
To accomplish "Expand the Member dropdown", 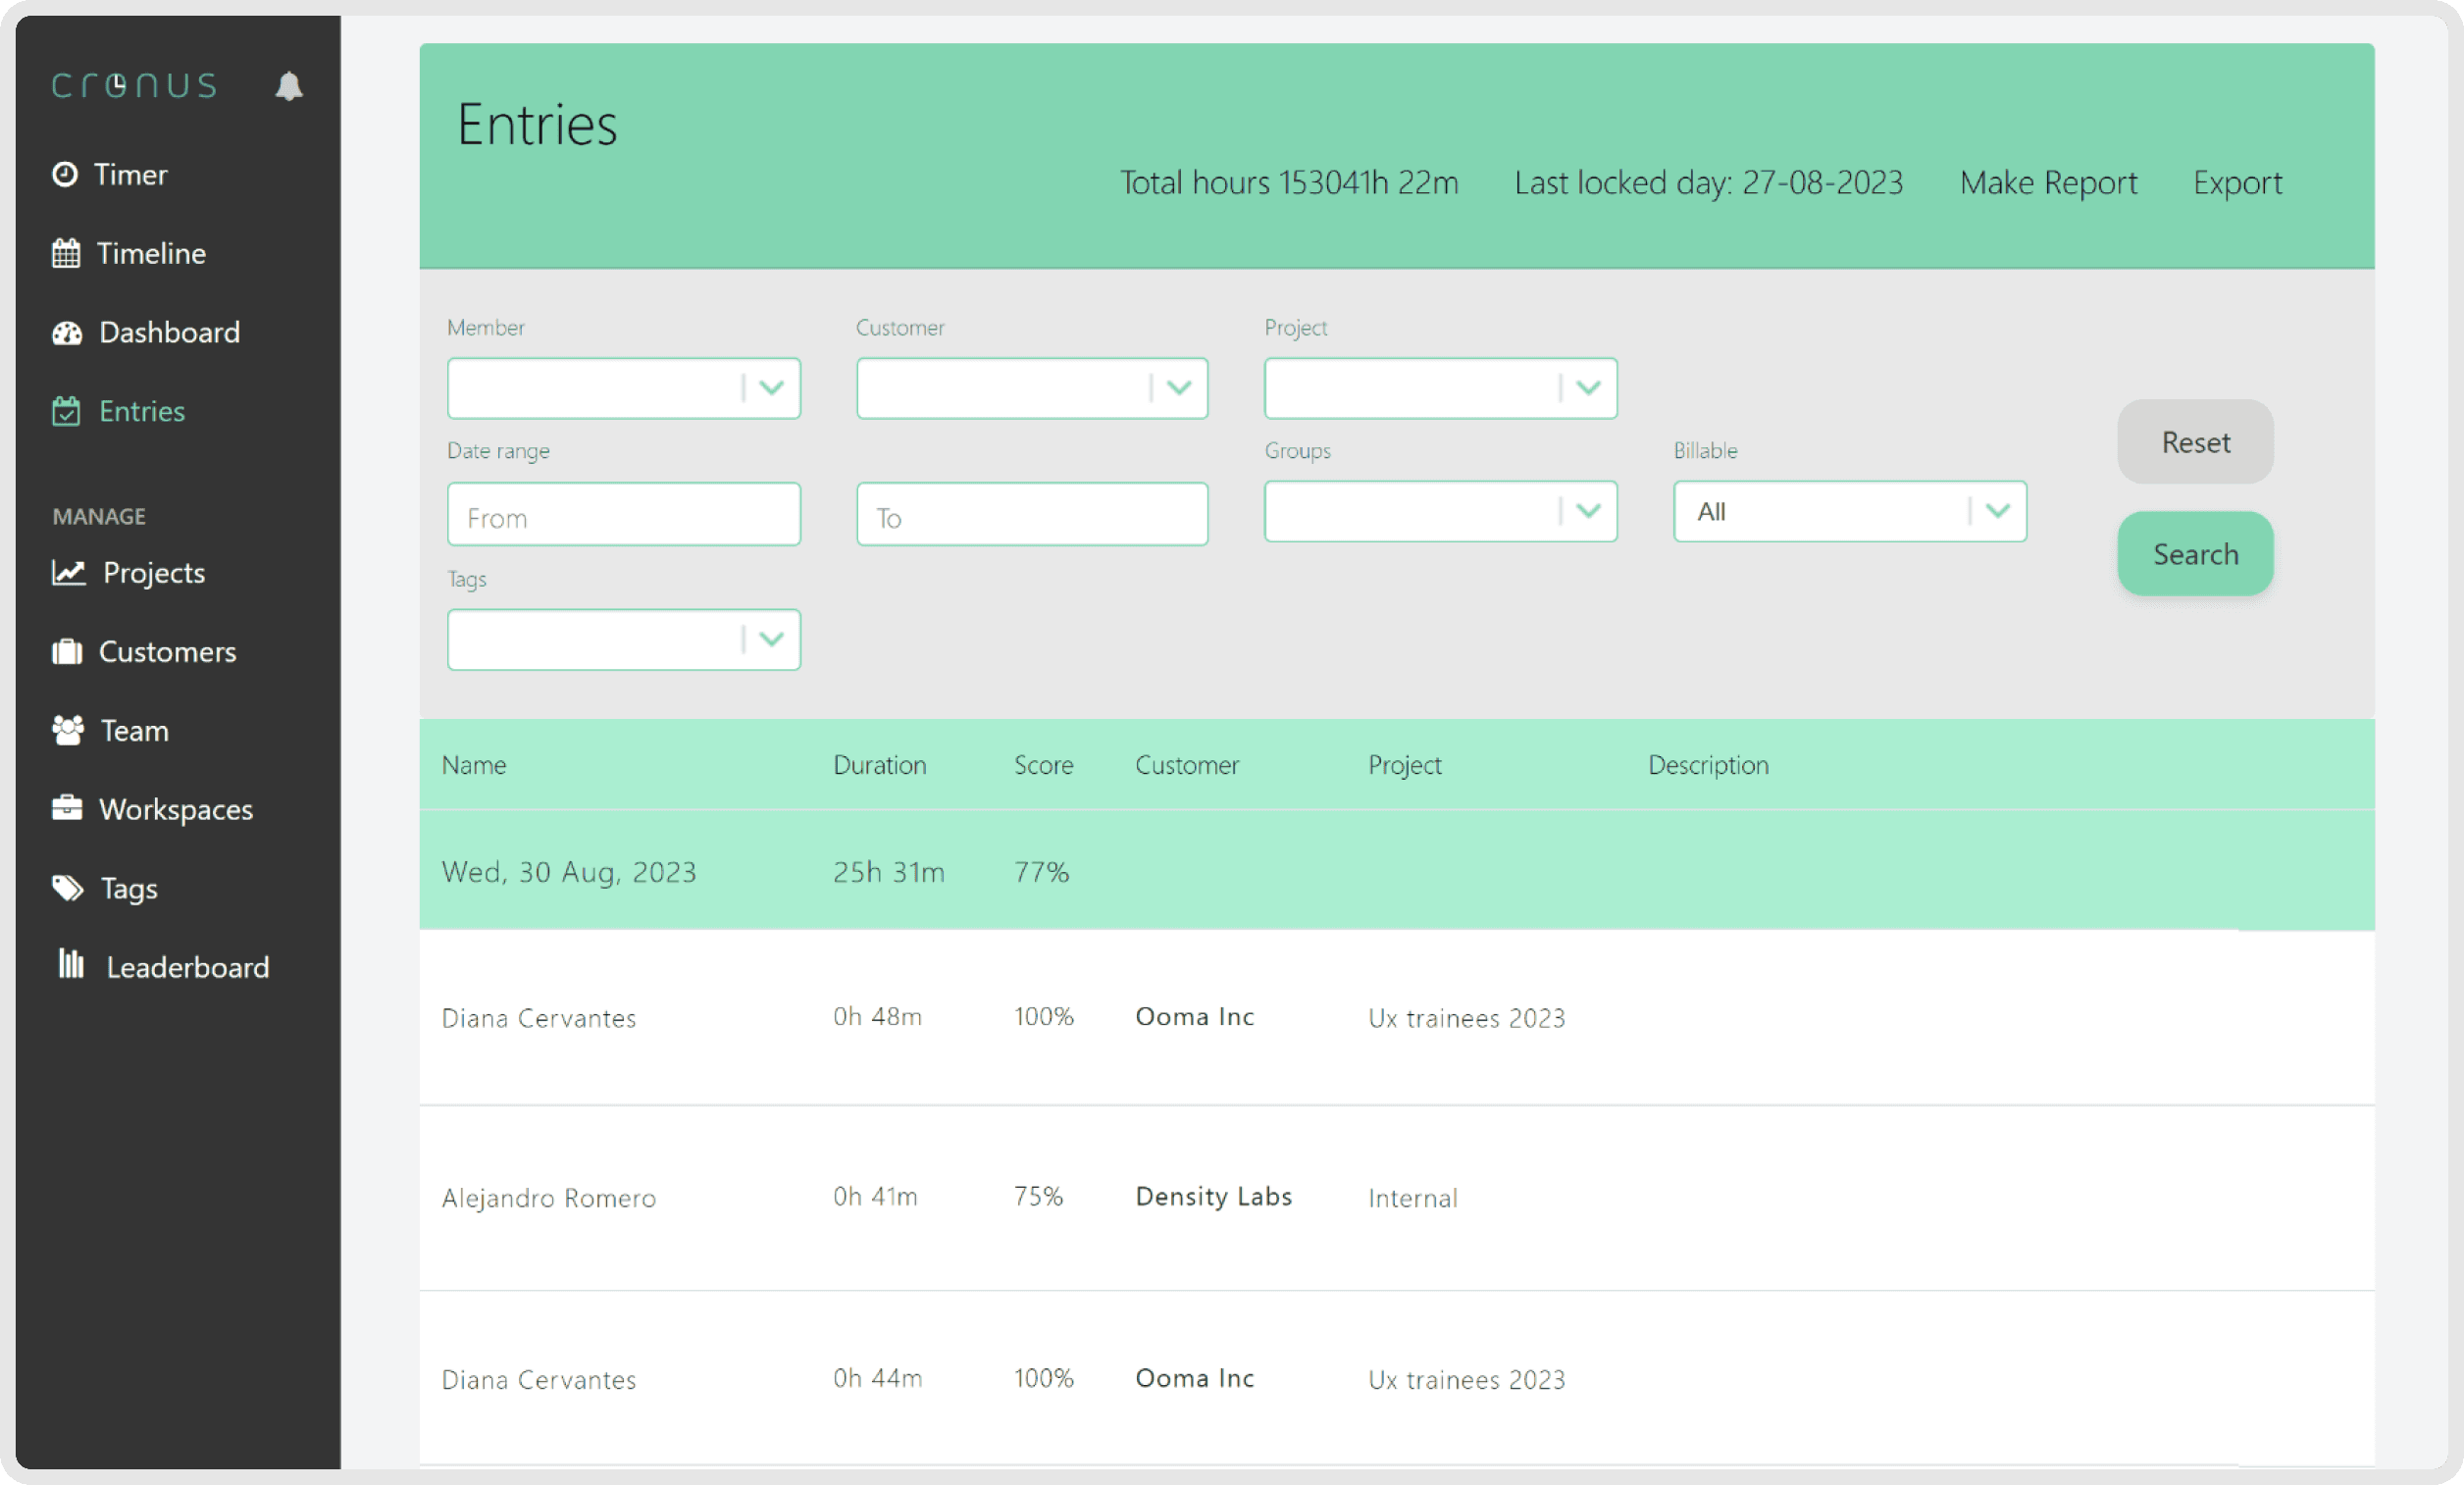I will coord(771,387).
